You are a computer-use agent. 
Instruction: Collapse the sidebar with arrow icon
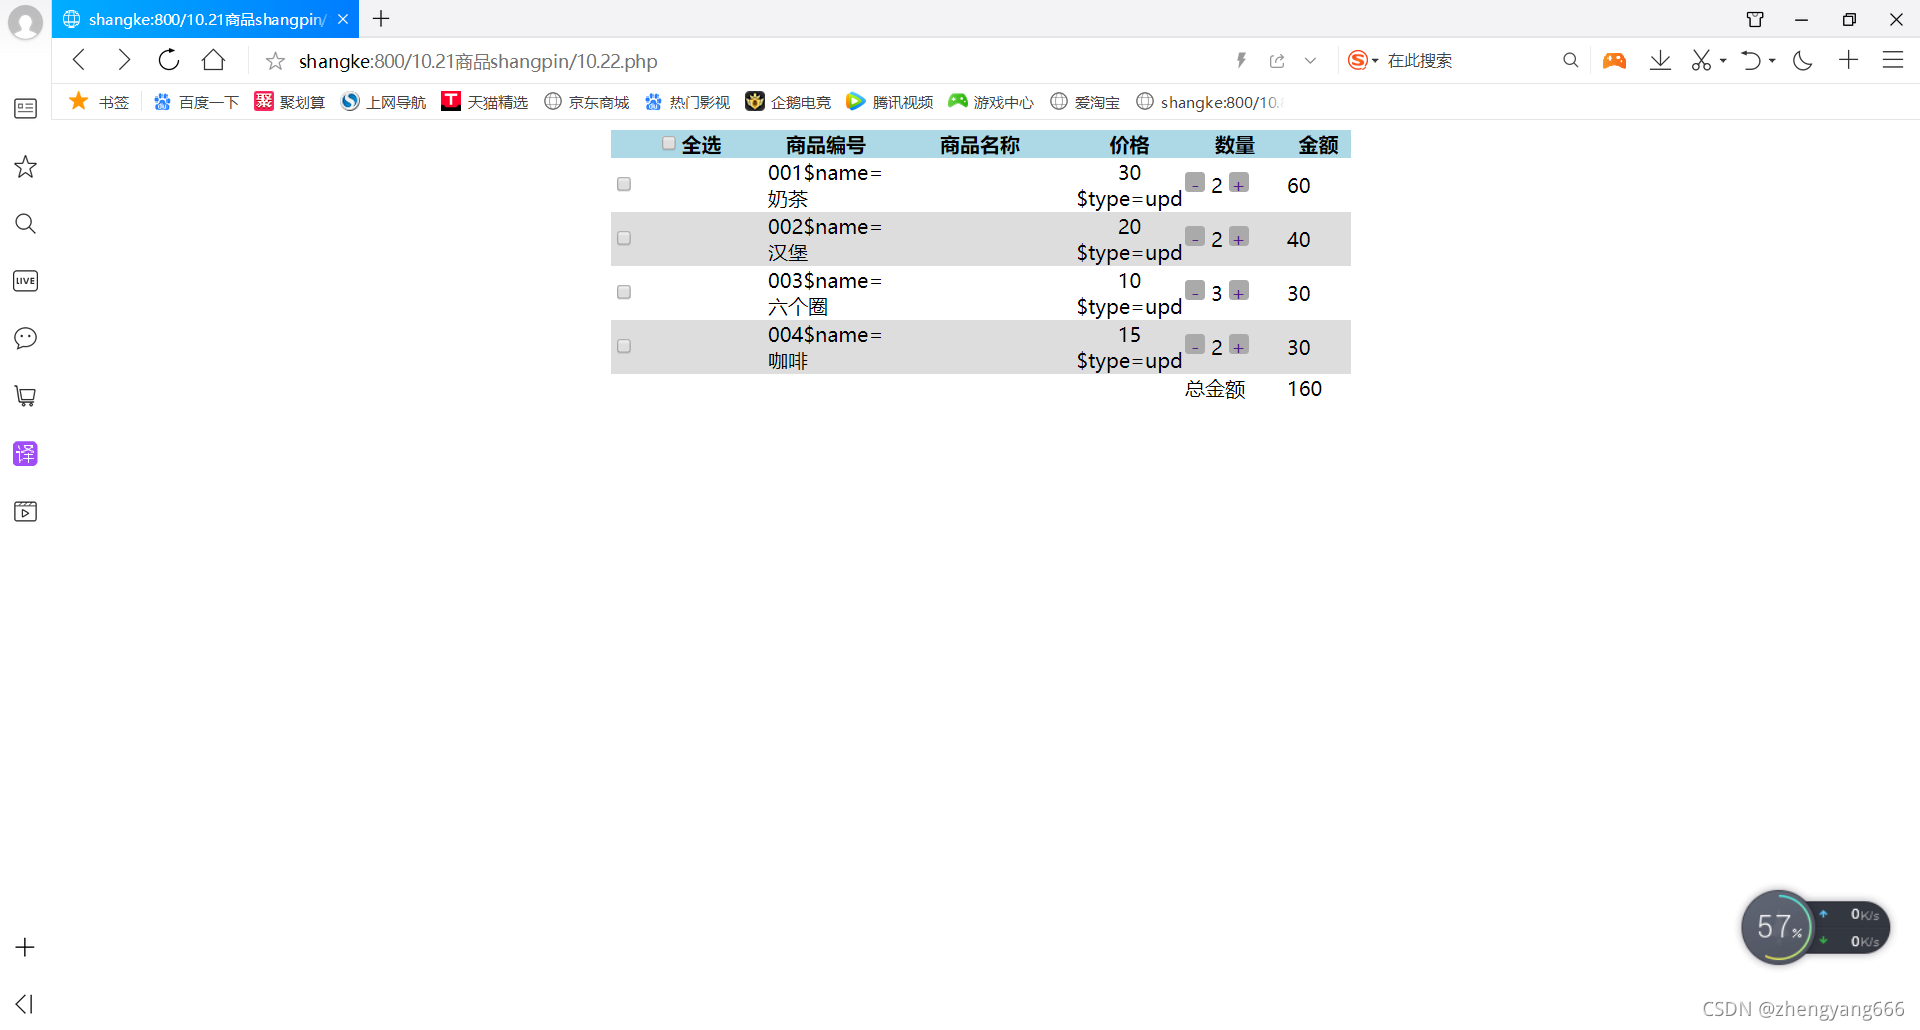(25, 1004)
